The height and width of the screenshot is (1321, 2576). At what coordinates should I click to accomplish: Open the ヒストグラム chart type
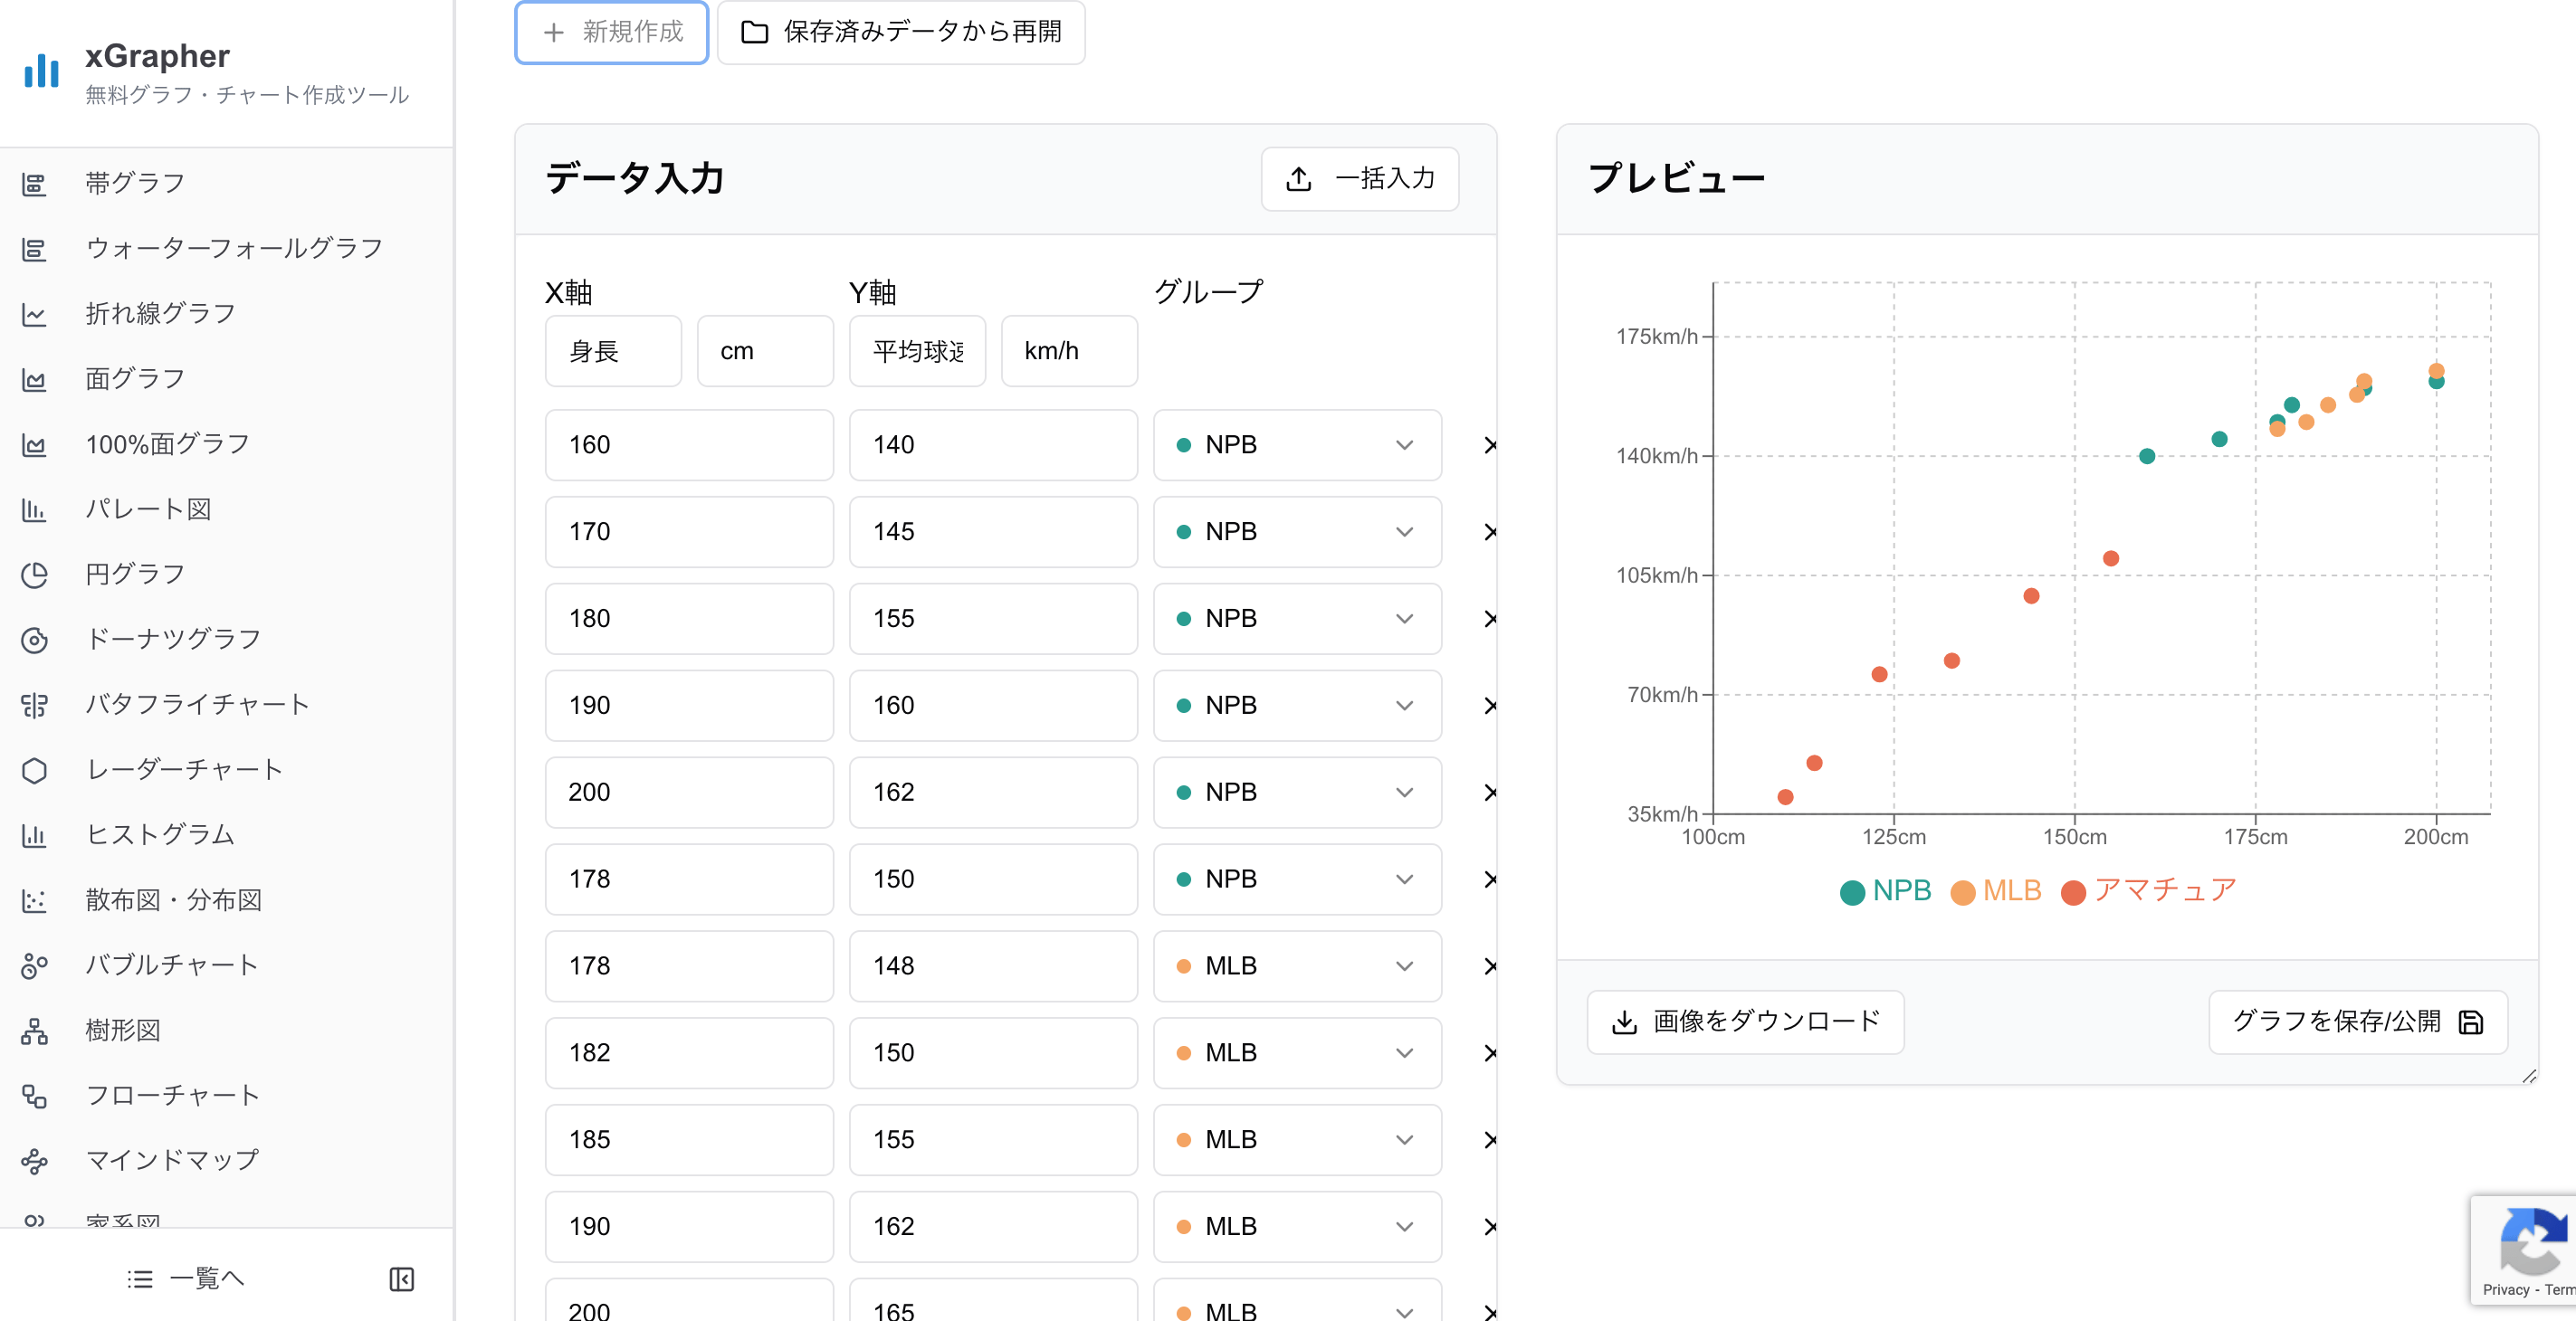click(159, 834)
